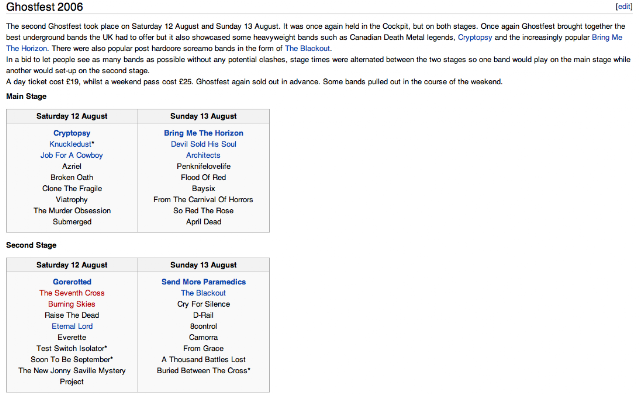Click the red Burning Skies link

pos(72,304)
